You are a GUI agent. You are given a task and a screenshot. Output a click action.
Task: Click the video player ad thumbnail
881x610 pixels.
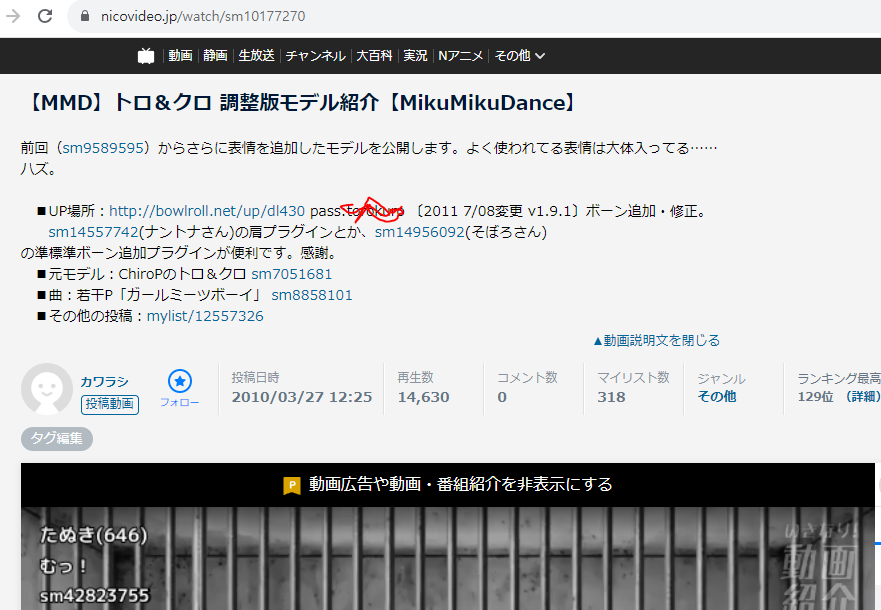coord(448,558)
